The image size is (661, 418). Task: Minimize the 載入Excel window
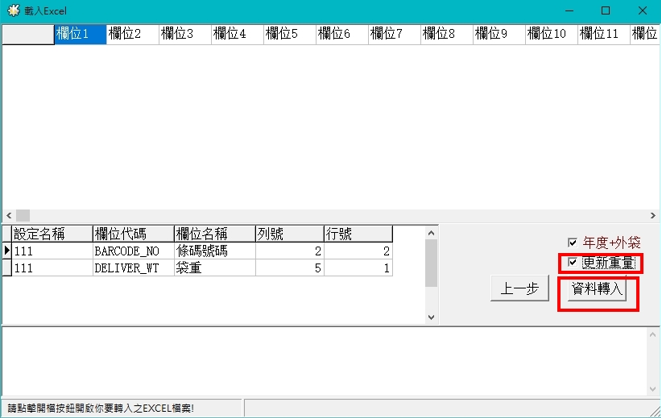pyautogui.click(x=567, y=10)
